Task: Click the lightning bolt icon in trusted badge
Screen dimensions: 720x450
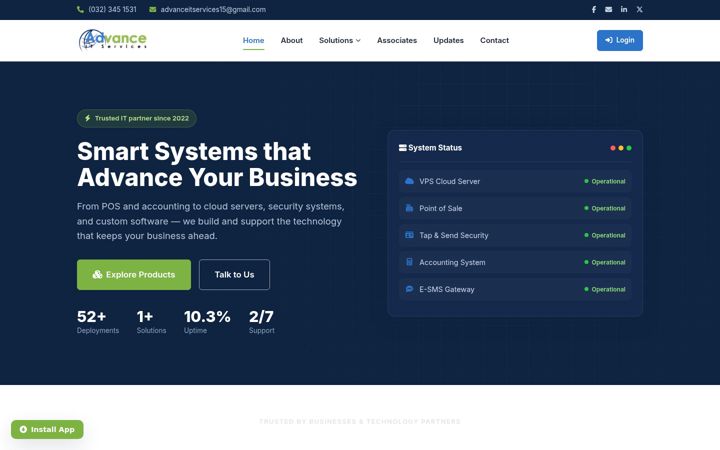Action: [87, 118]
